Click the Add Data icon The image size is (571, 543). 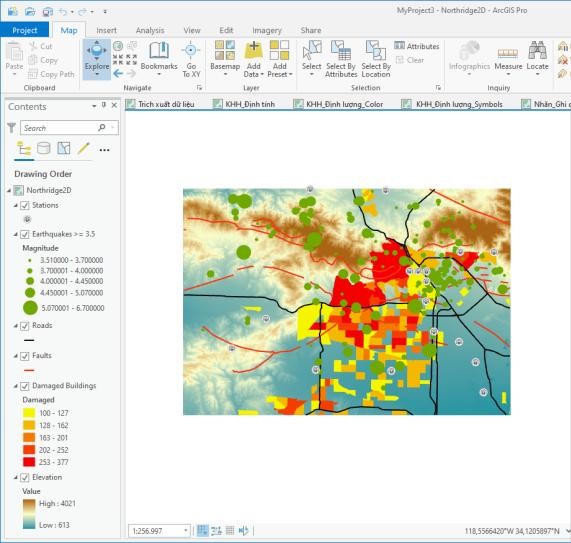pyautogui.click(x=253, y=50)
